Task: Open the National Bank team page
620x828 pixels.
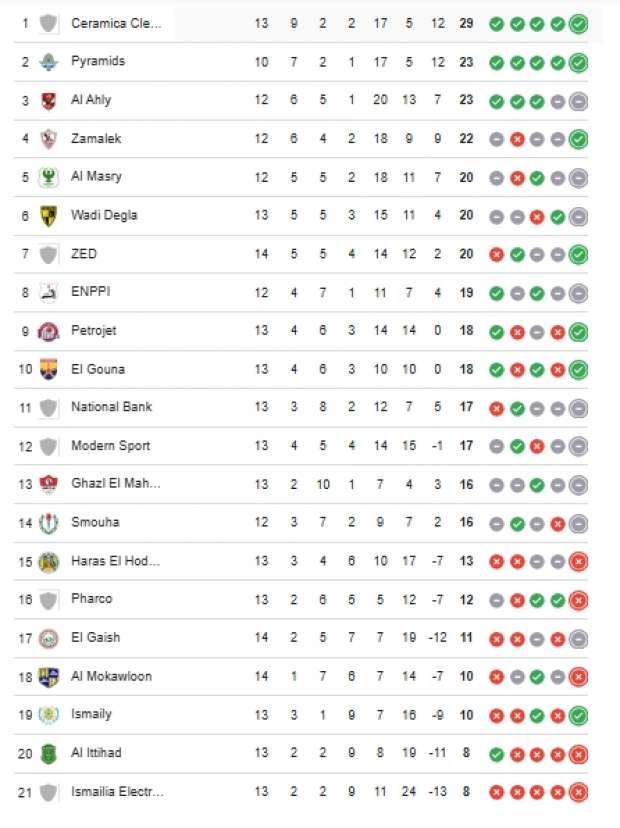Action: (x=111, y=407)
